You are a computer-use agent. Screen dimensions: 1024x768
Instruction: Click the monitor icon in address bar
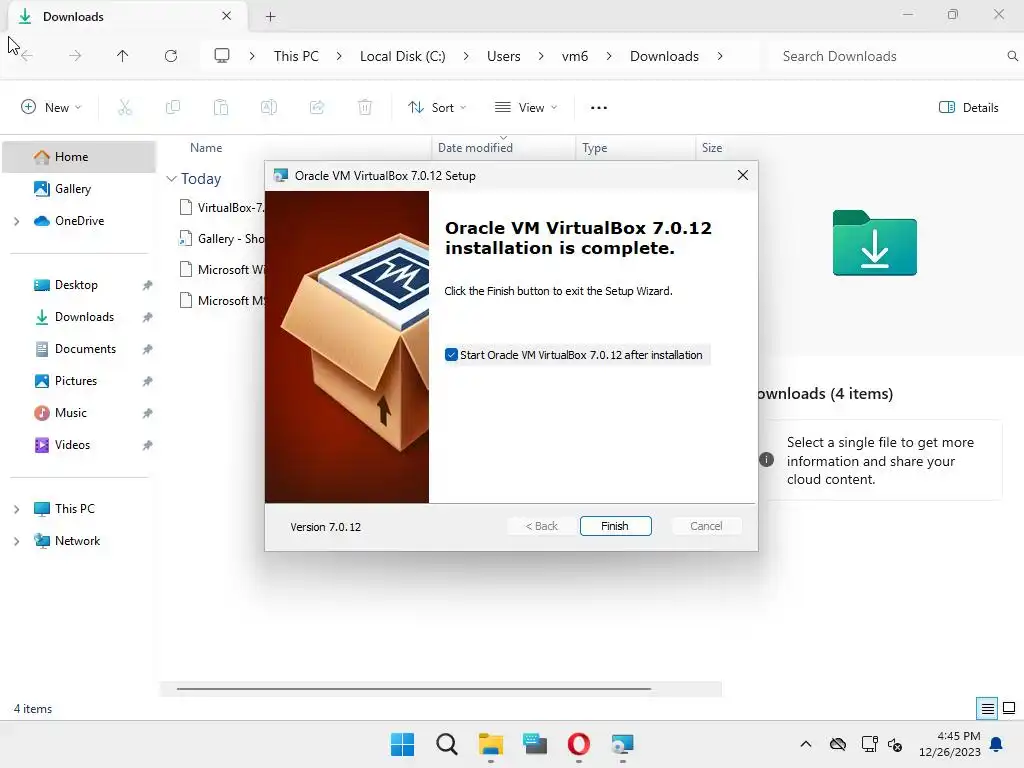click(x=222, y=56)
